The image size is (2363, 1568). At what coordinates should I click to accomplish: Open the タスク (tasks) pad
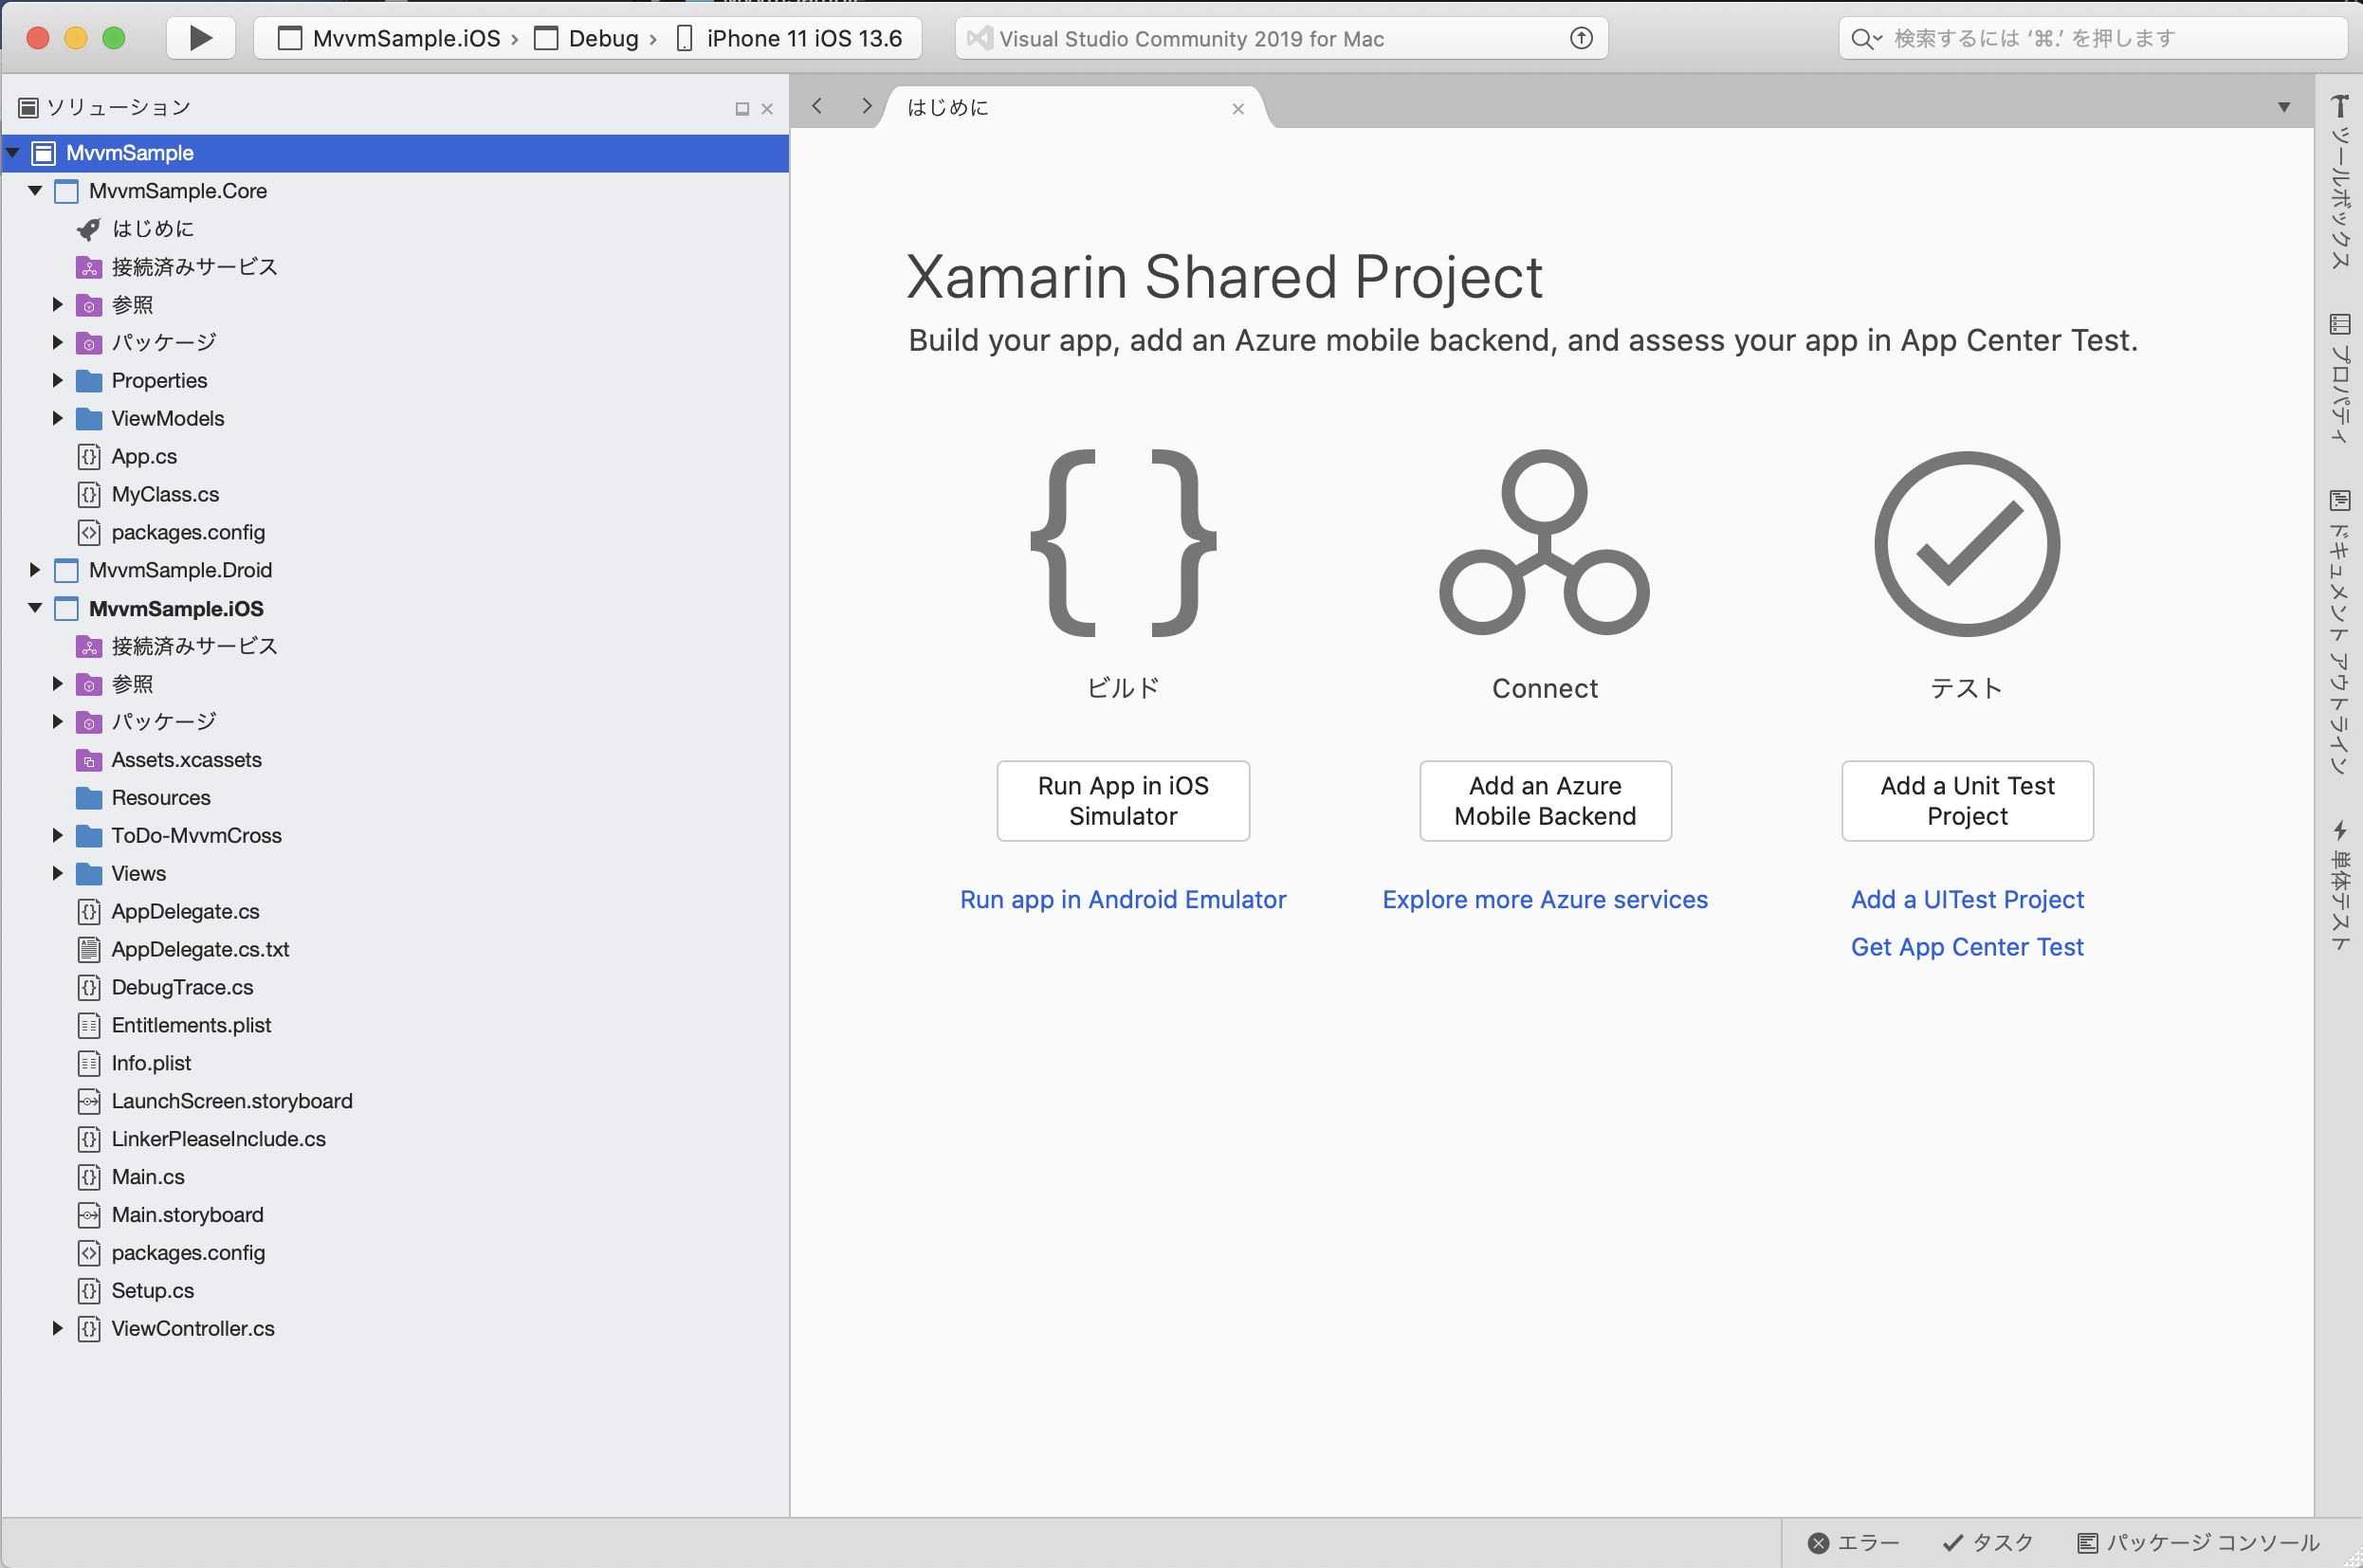pyautogui.click(x=1988, y=1542)
